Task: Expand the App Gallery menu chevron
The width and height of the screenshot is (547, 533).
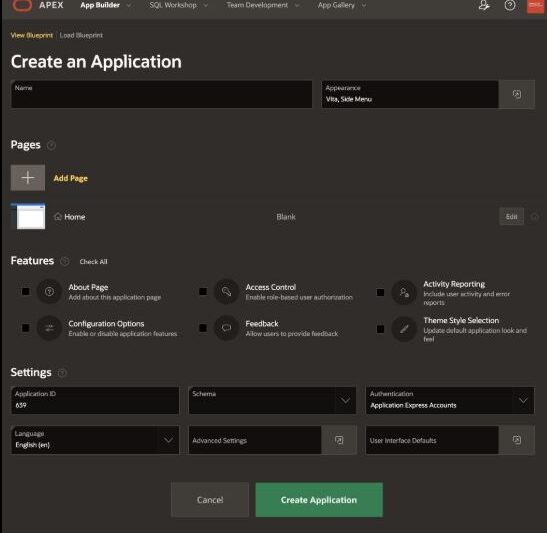Action: [x=364, y=5]
